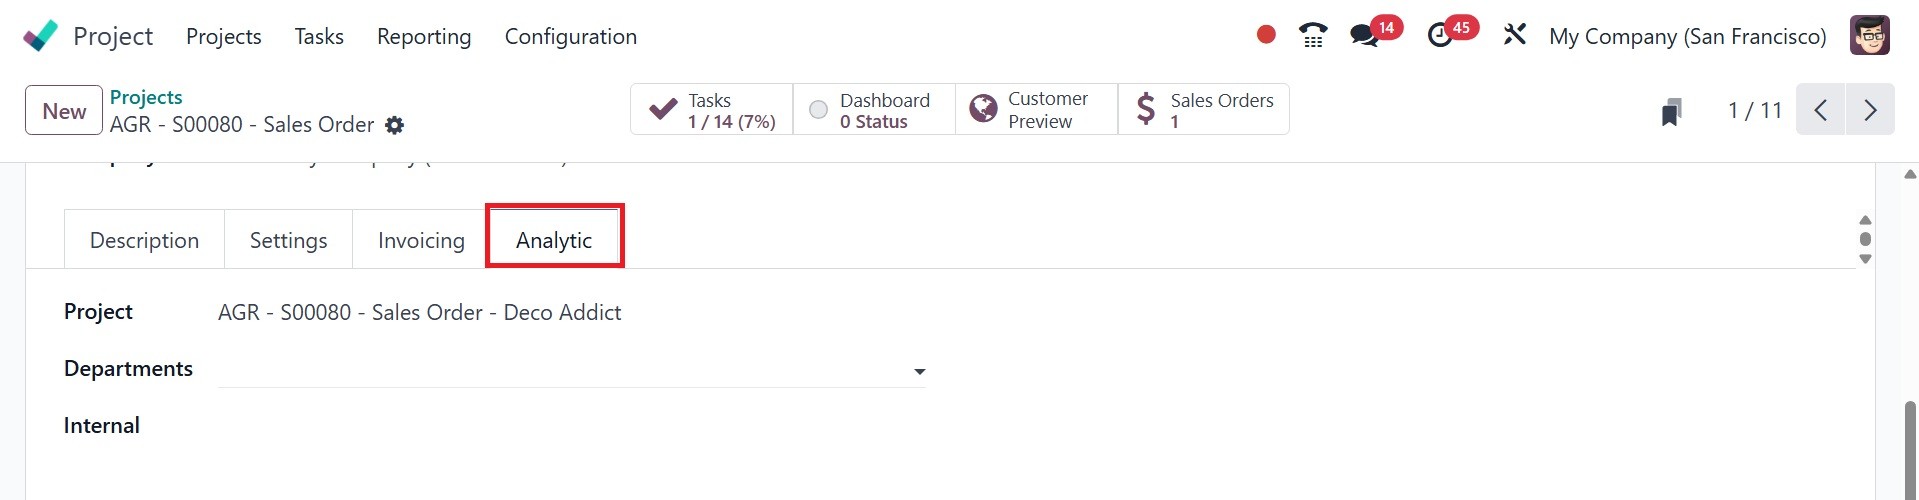The width and height of the screenshot is (1919, 500).
Task: Follow the Projects breadcrumb link
Action: pyautogui.click(x=146, y=97)
